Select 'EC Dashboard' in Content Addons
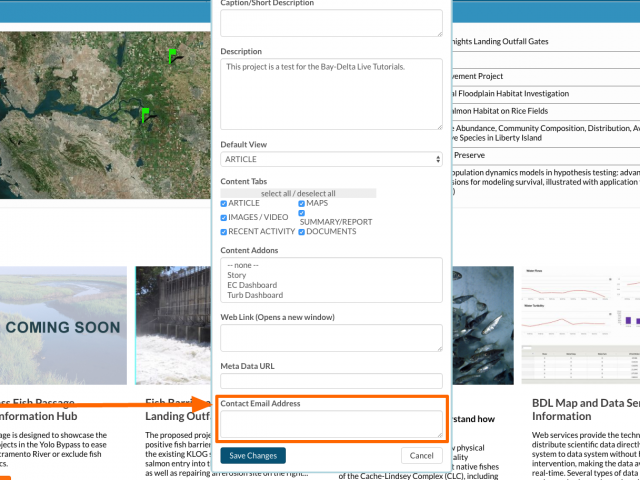The width and height of the screenshot is (640, 480). click(x=252, y=285)
